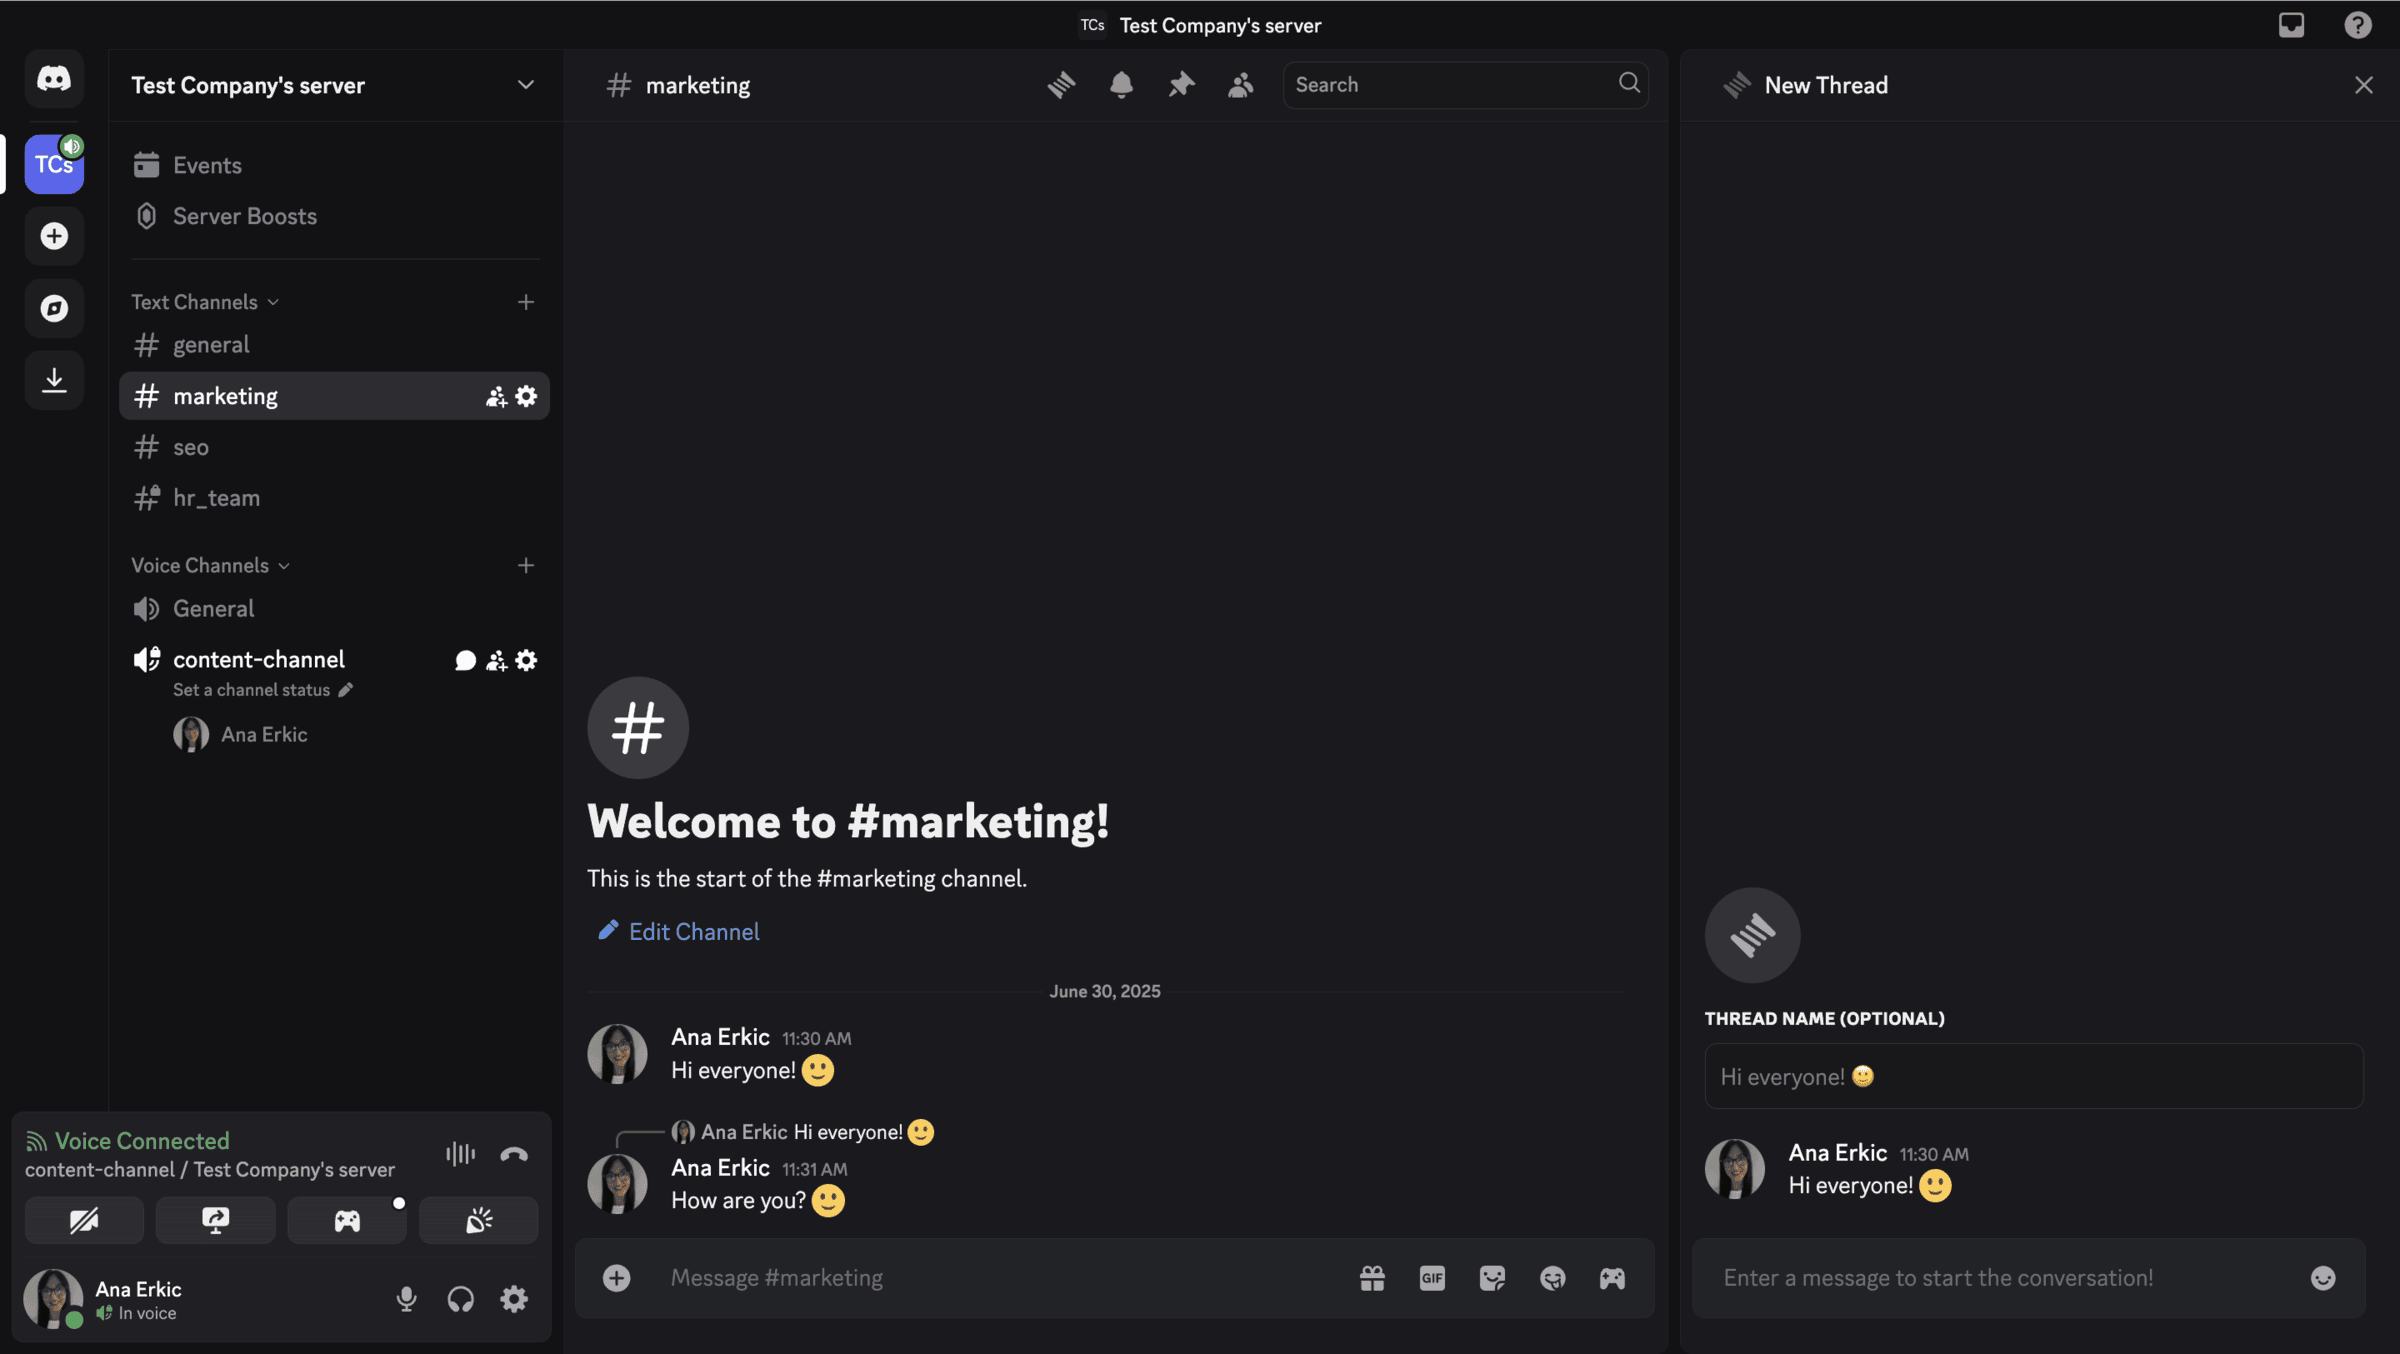Screen dimensions: 2400x1354
Task: Collapse the Voice Channels category
Action: 211,565
